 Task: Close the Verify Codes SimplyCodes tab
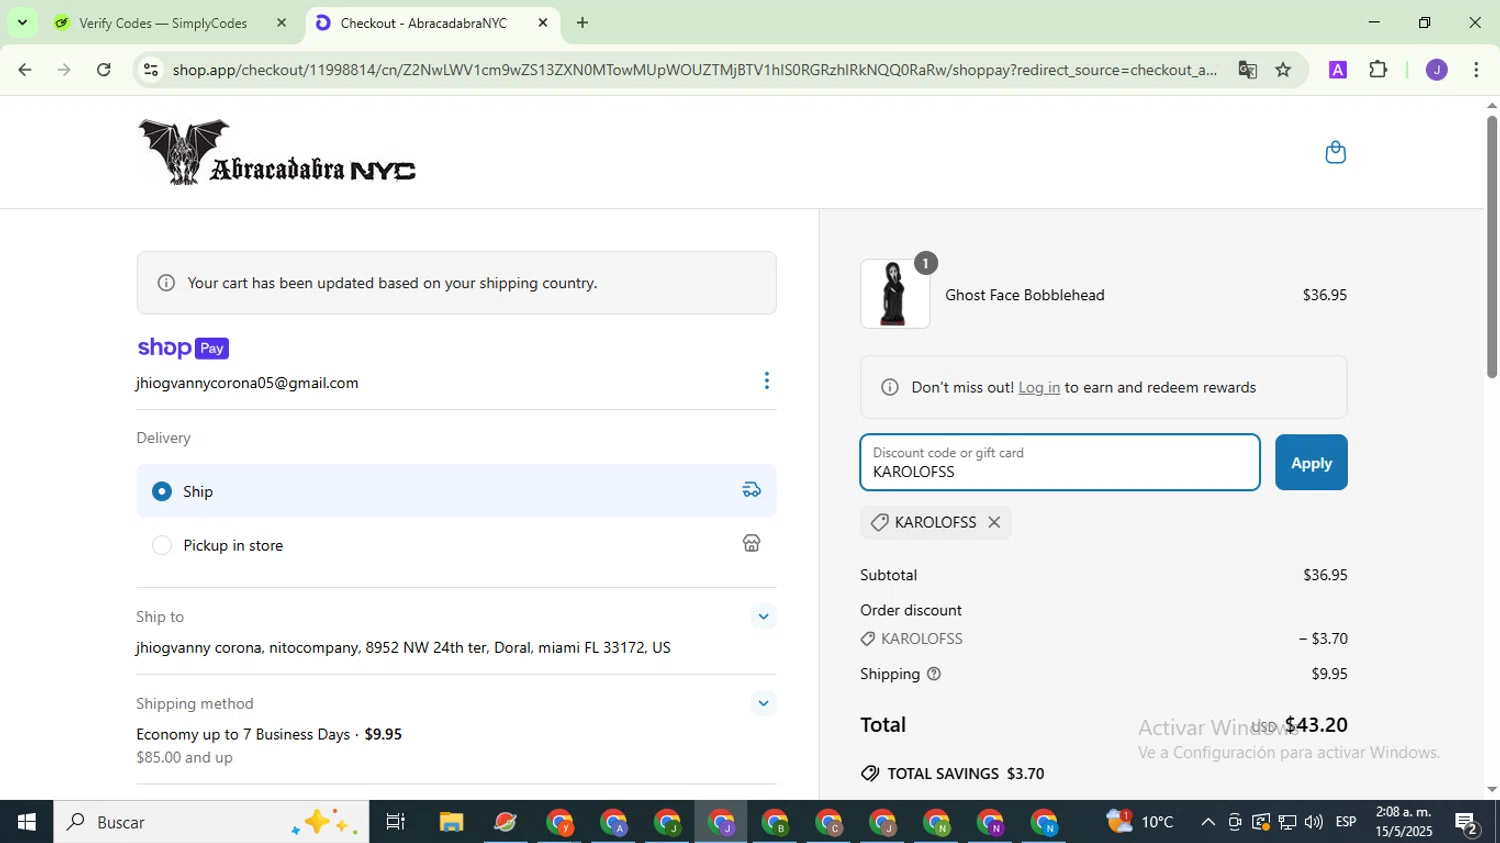coord(281,23)
